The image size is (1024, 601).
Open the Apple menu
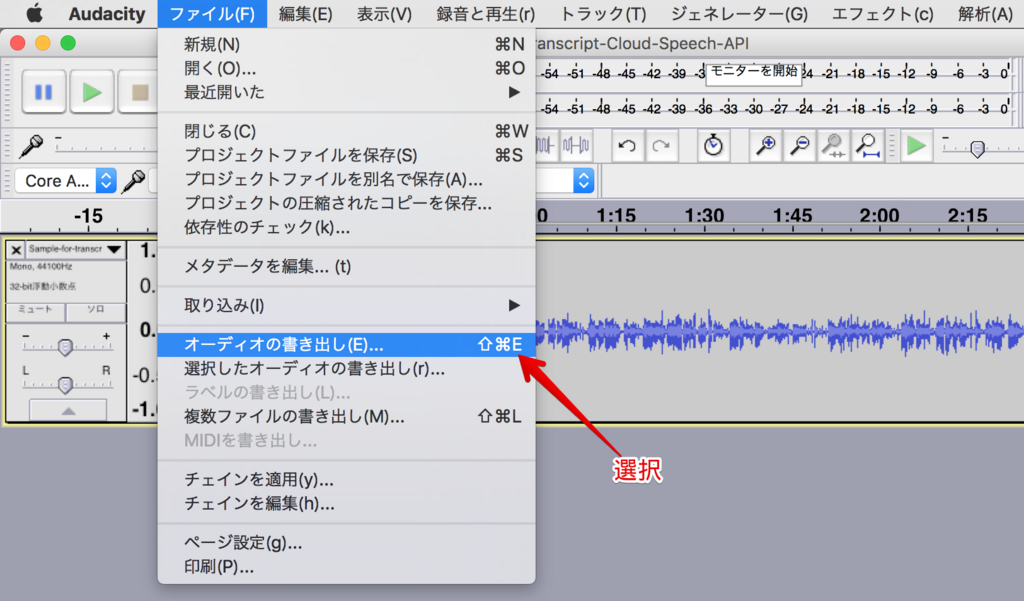tap(34, 13)
